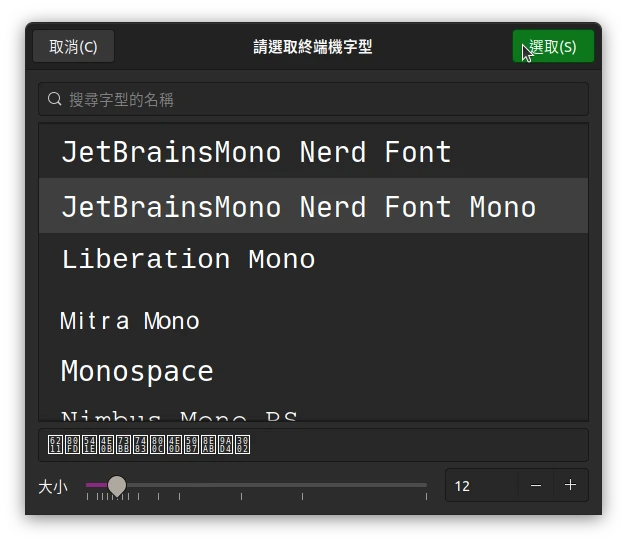This screenshot has height=543, width=627.
Task: Click inside the font preview text box
Action: pyautogui.click(x=313, y=445)
